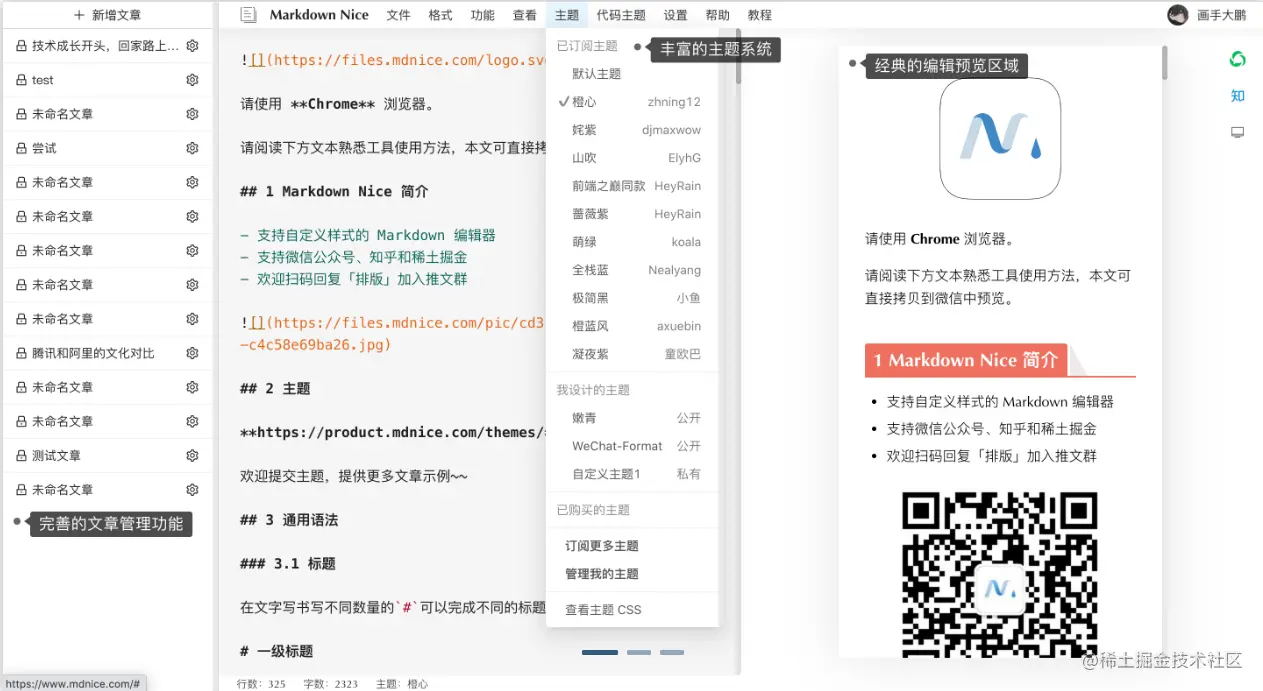Open the 文件 menu

(398, 14)
